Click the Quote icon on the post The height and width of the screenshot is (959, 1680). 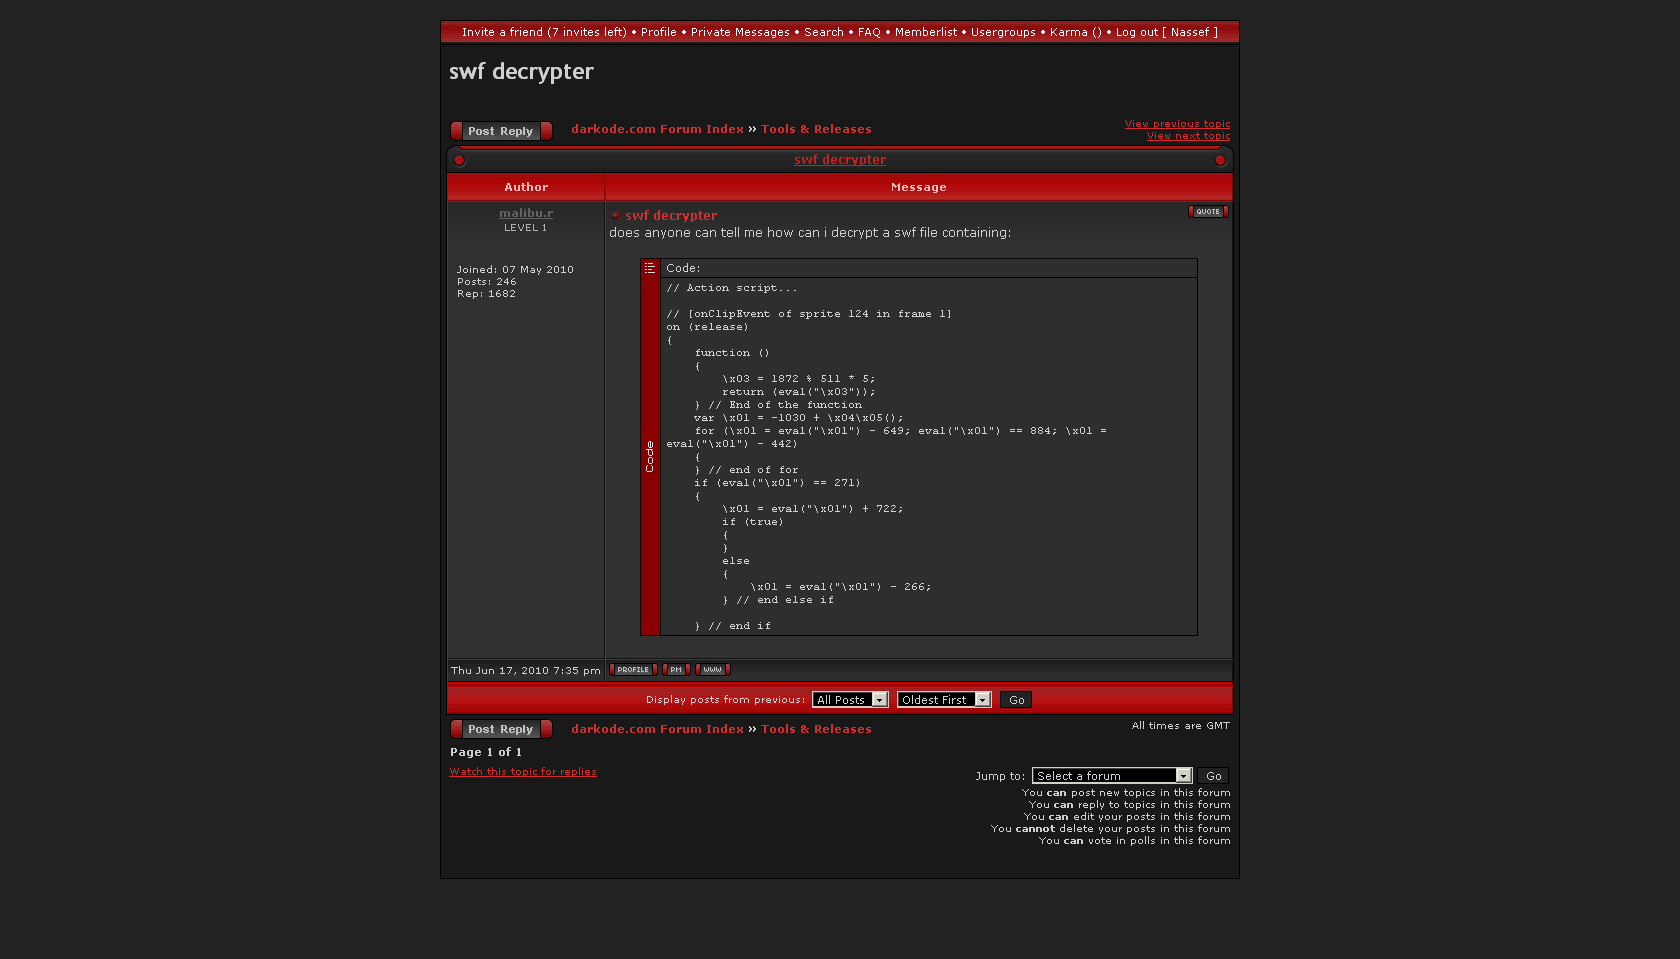1208,212
